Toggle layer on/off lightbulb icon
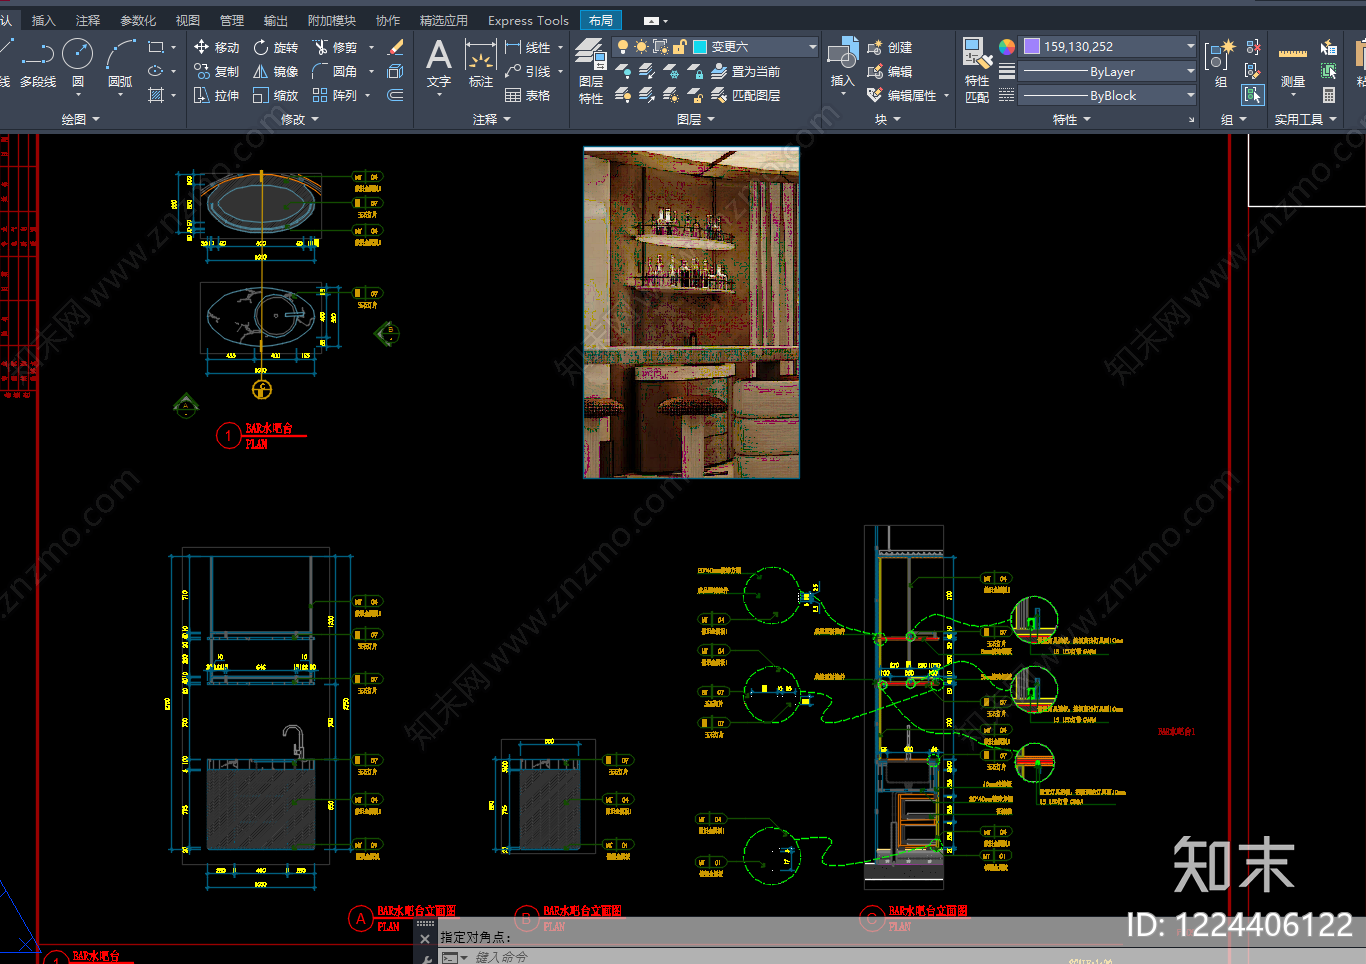1366x964 pixels. (623, 47)
